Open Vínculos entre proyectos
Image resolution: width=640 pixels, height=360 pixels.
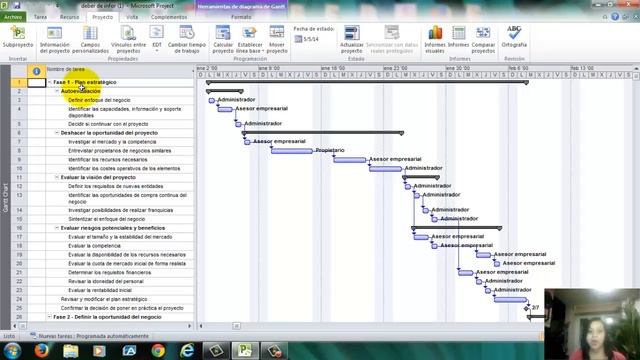tap(128, 40)
